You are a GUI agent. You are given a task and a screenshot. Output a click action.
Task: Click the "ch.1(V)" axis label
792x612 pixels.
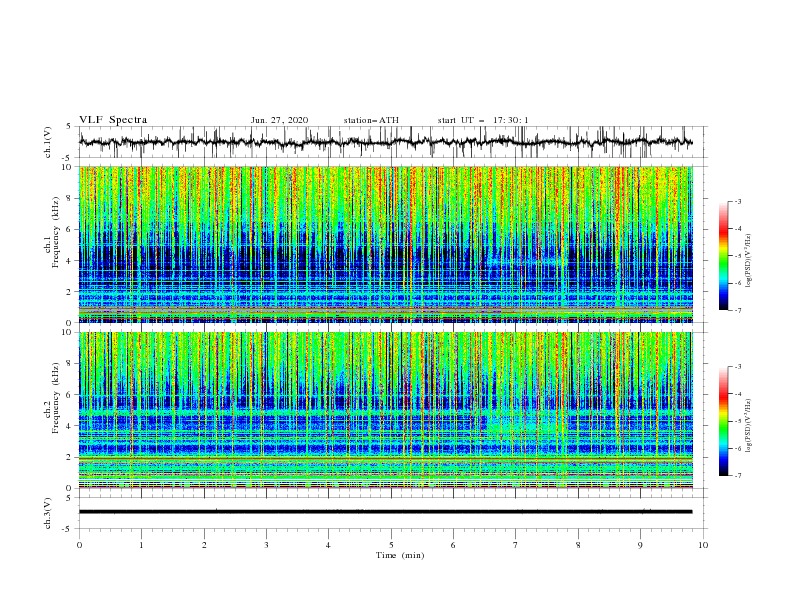48,142
